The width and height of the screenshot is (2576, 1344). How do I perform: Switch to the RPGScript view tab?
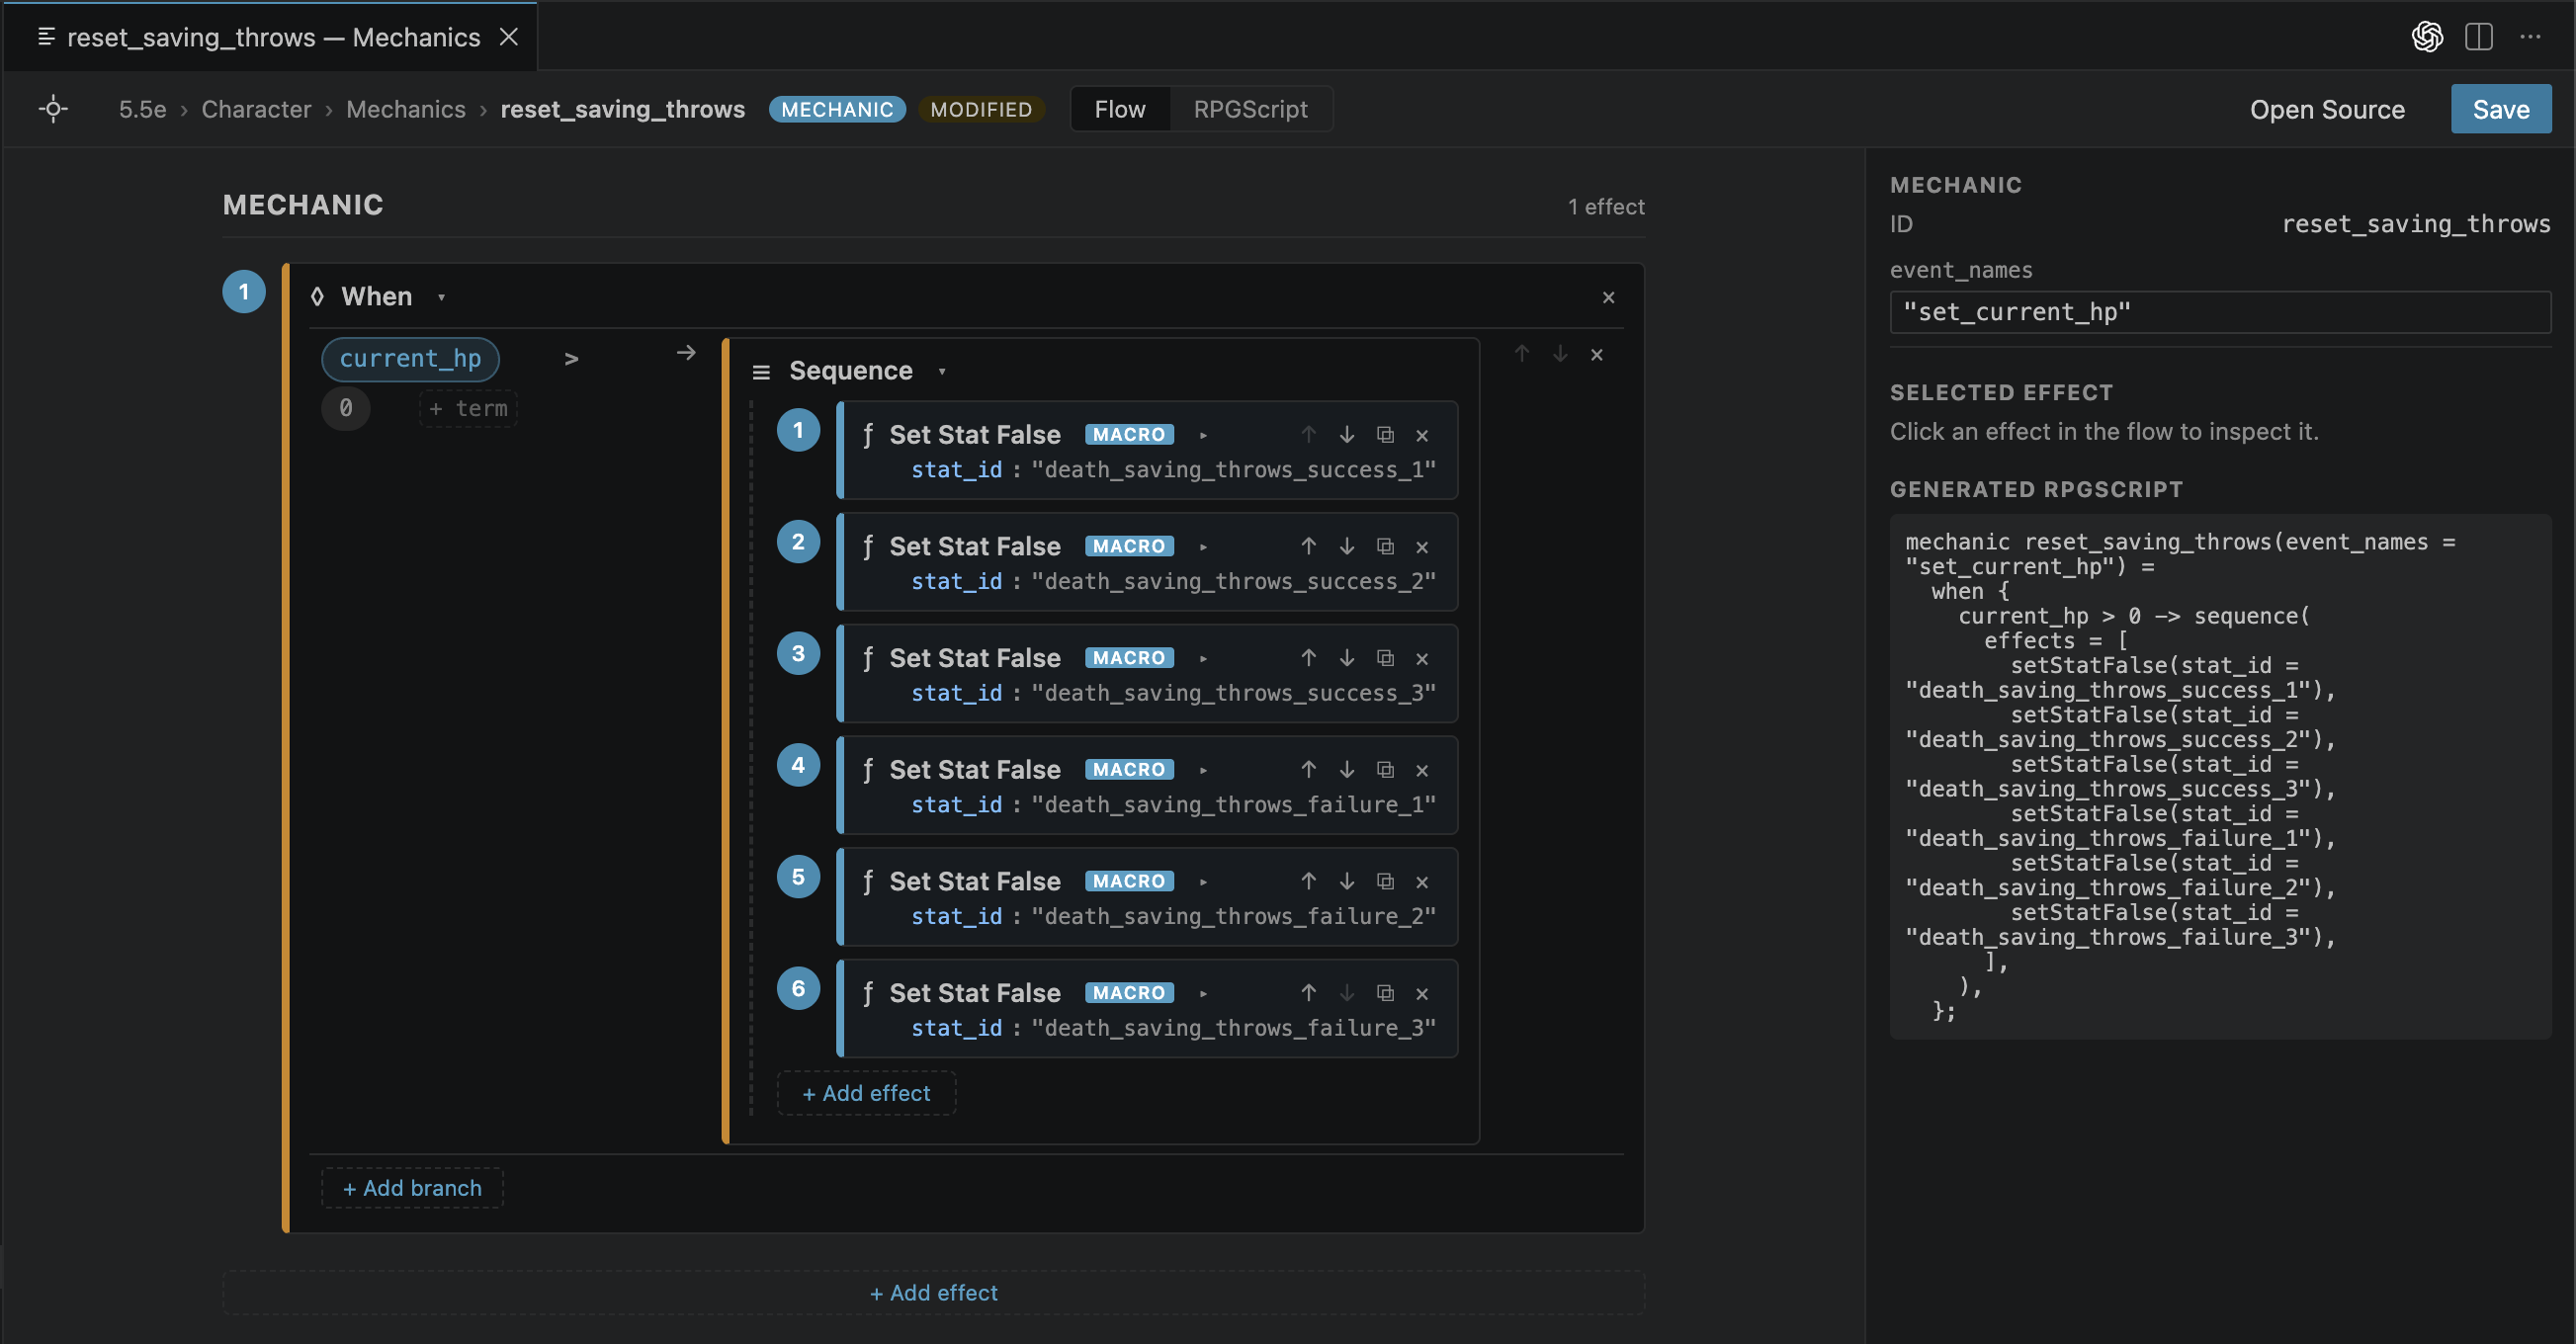1250,109
